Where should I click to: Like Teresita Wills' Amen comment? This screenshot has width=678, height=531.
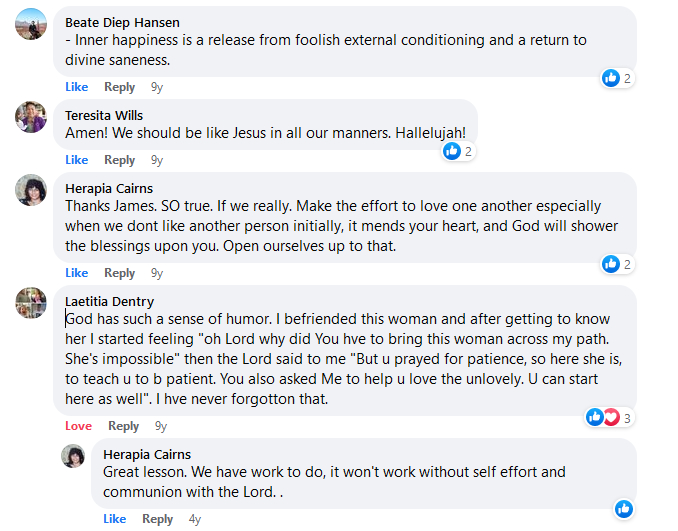pos(77,160)
